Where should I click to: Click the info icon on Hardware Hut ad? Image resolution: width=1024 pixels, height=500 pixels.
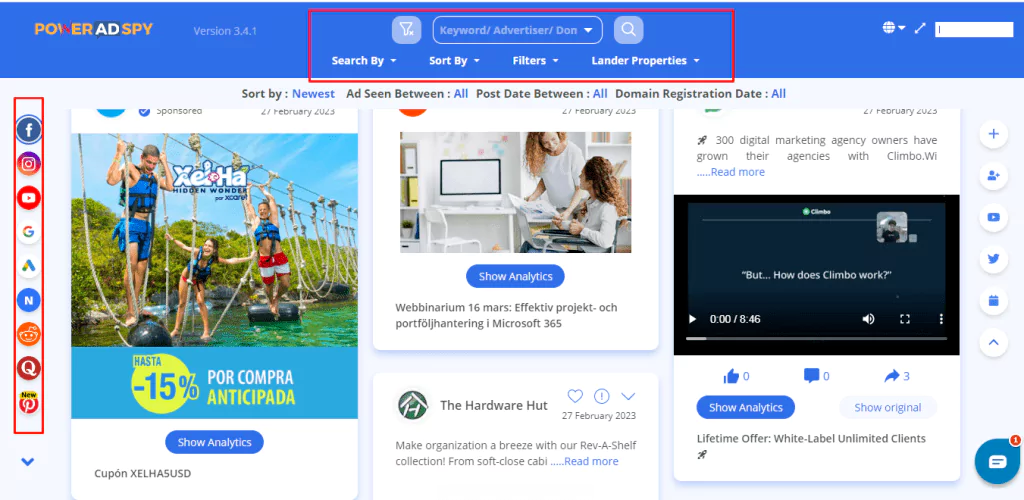pos(601,396)
